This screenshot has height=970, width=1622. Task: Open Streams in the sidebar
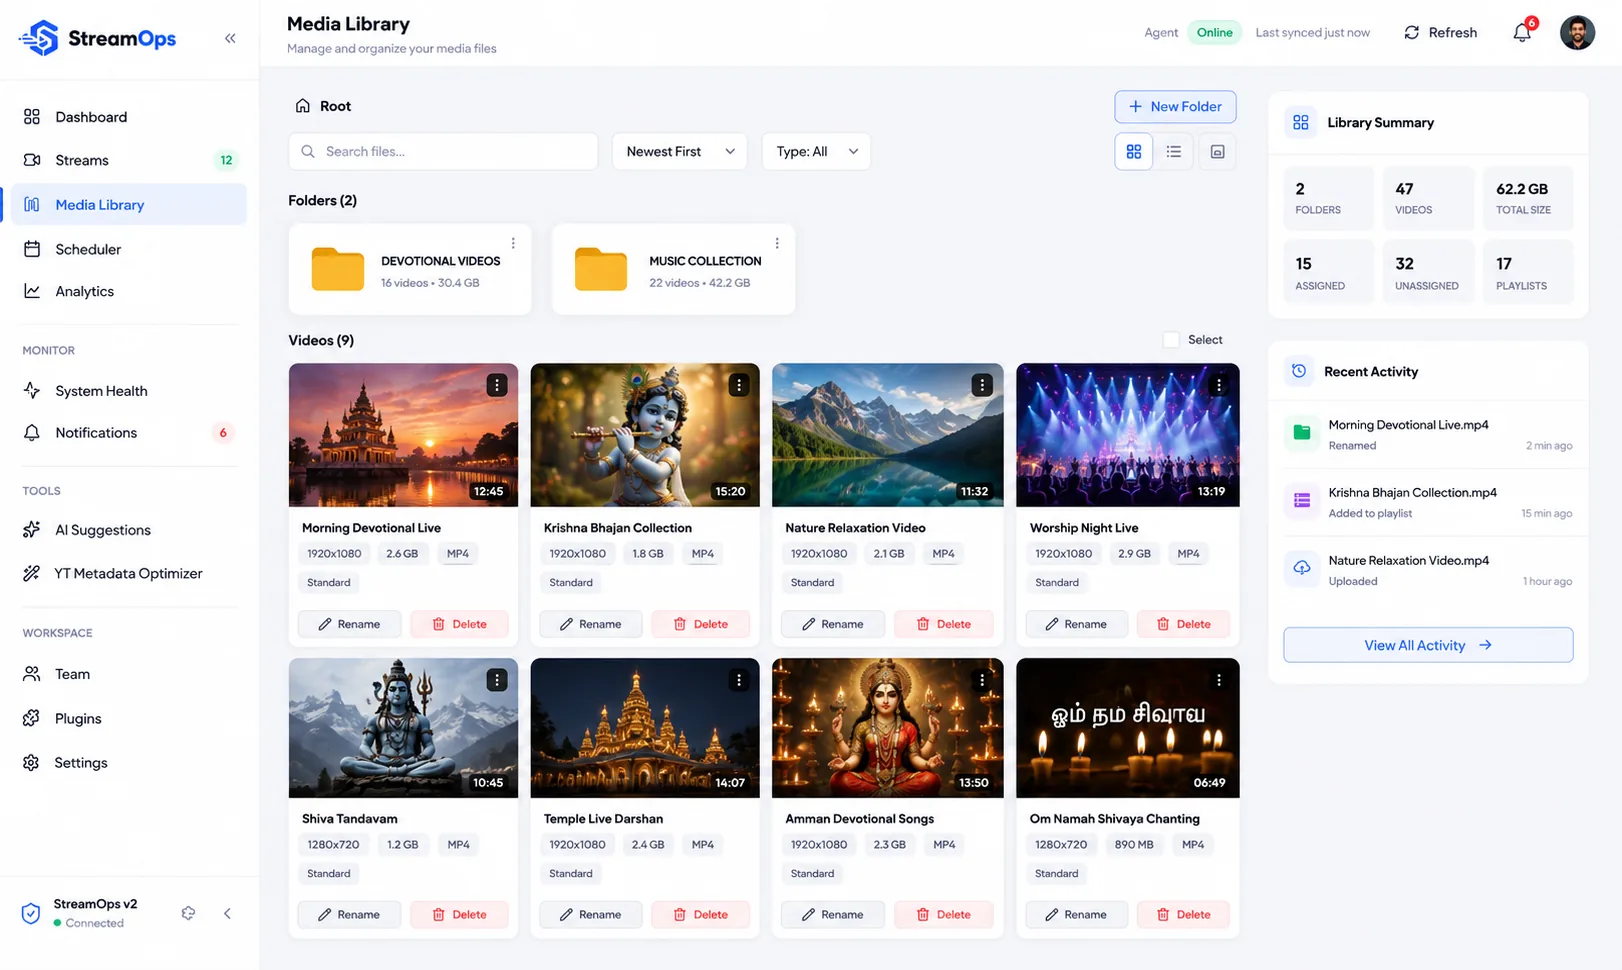[129, 160]
